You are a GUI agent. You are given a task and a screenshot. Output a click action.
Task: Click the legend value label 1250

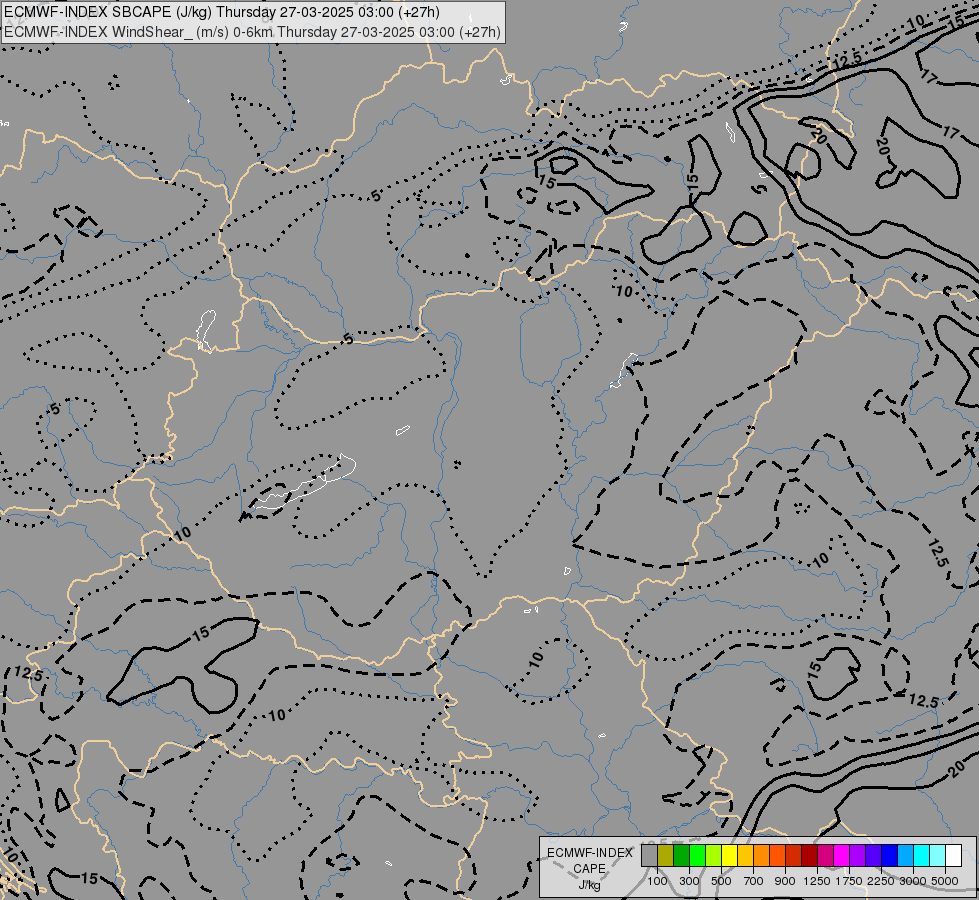[x=817, y=881]
